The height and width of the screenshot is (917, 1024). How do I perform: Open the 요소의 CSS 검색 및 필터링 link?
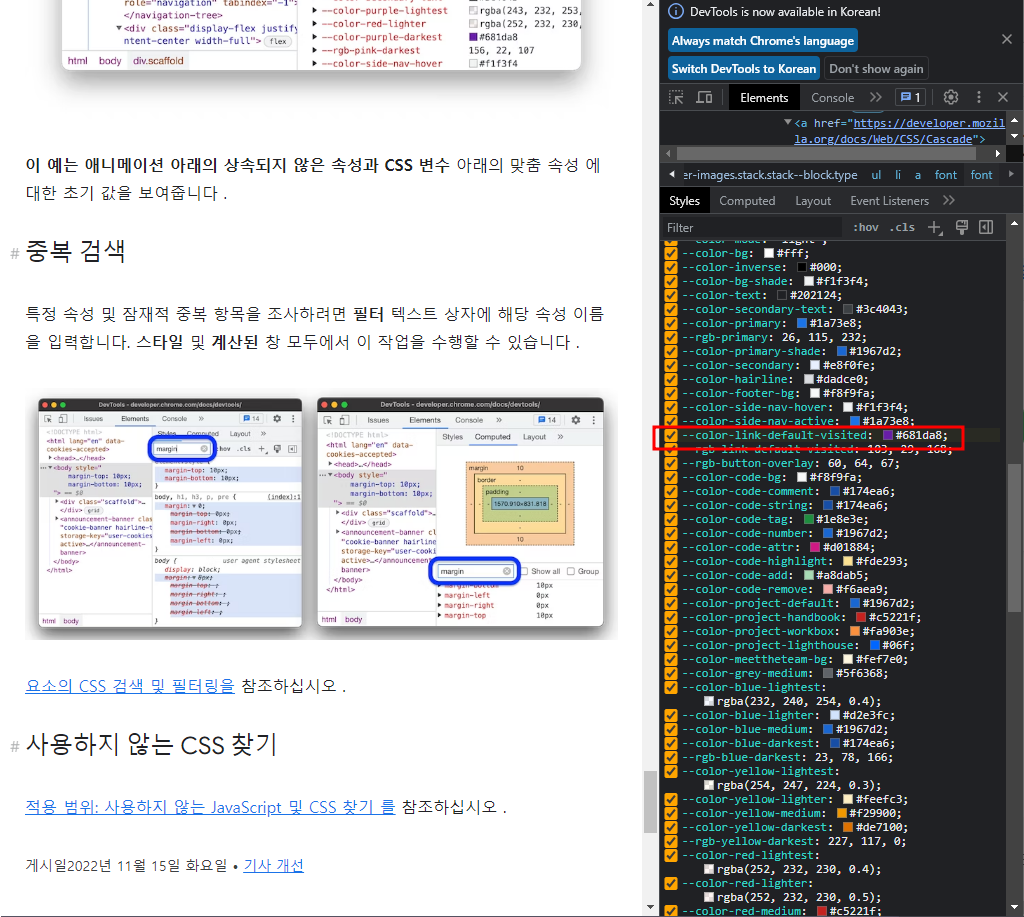point(130,686)
